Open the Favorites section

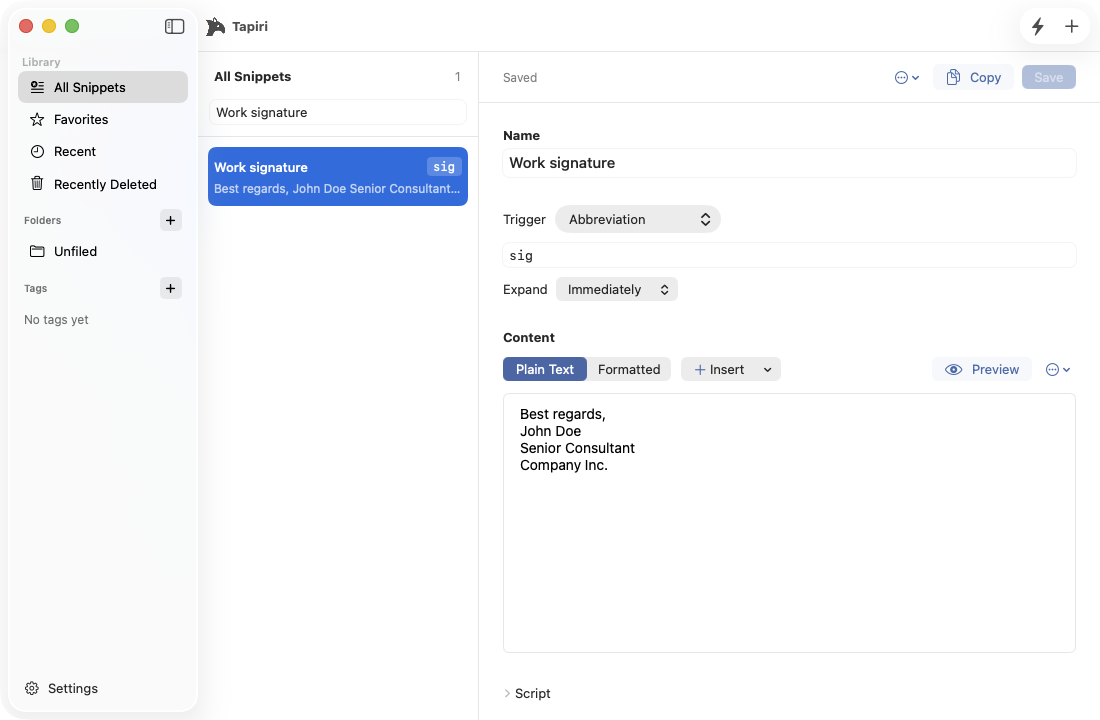tap(103, 119)
